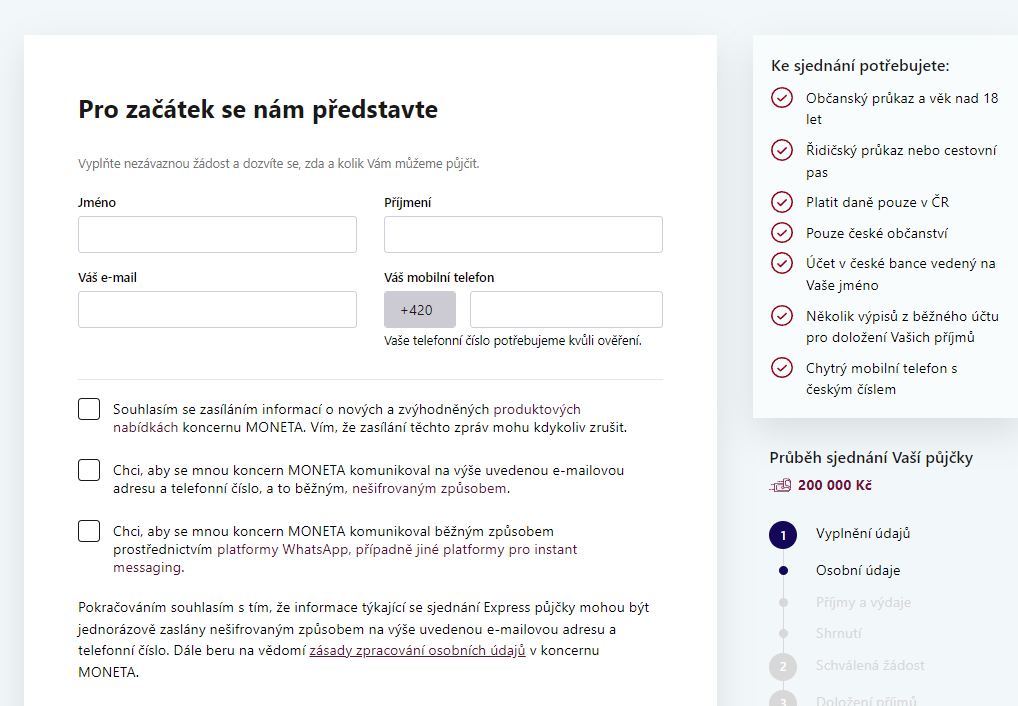1018x706 pixels.
Task: Click the Jméno input field
Action: pyautogui.click(x=217, y=234)
